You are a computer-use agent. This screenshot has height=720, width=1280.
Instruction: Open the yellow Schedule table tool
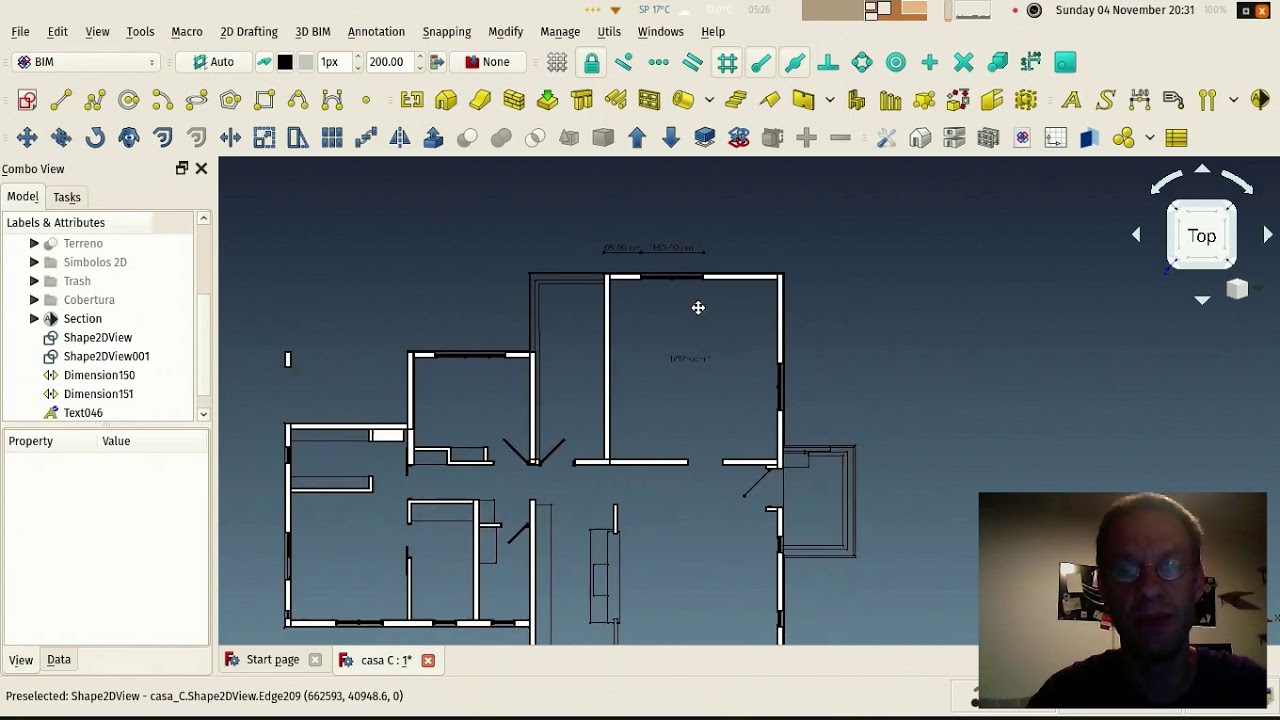[1176, 138]
